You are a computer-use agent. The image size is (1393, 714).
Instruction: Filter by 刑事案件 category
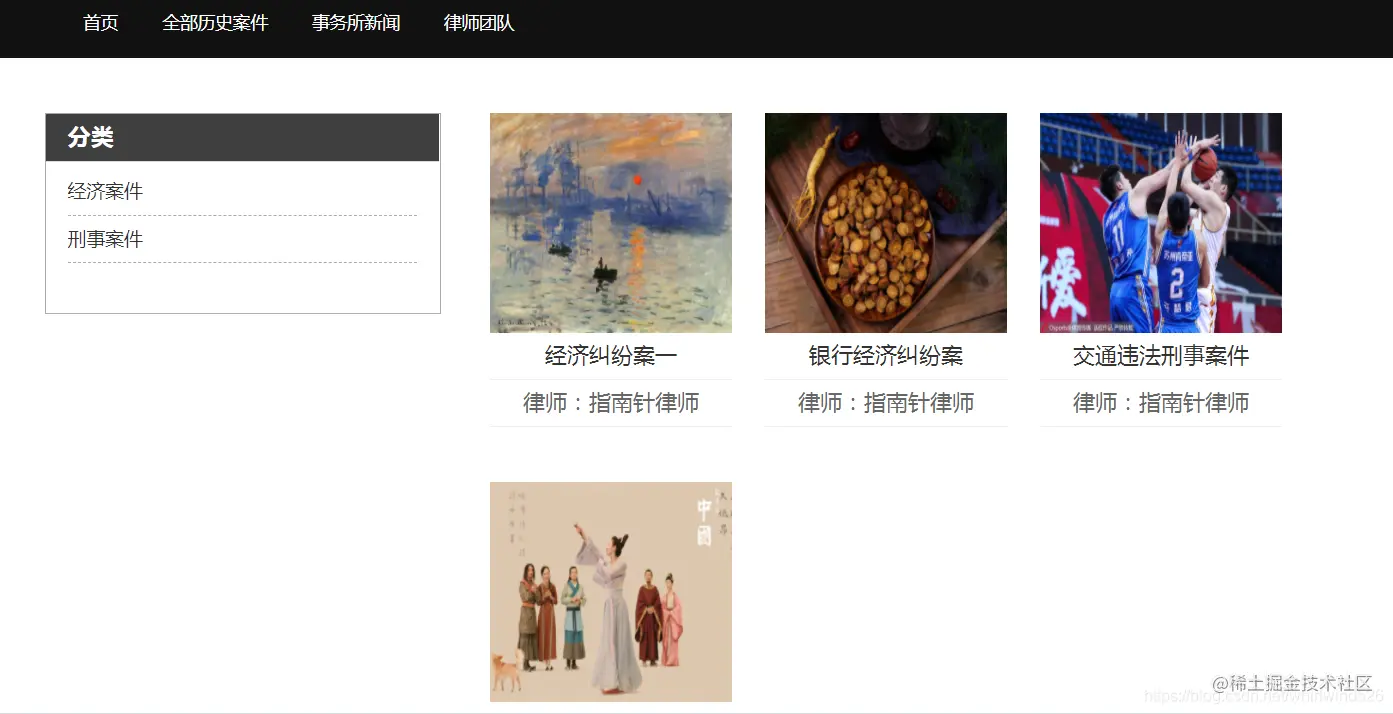point(105,239)
